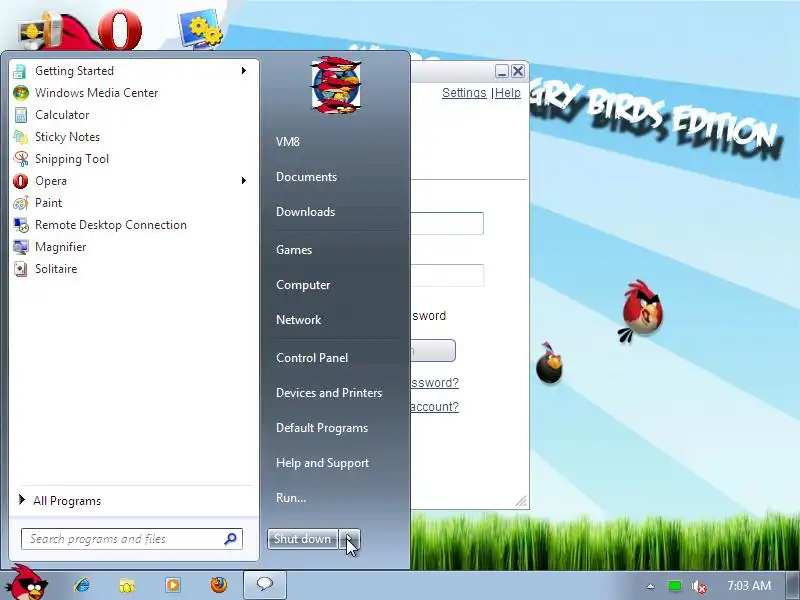The height and width of the screenshot is (600, 800).
Task: Click the Sticky Notes icon
Action: point(20,137)
